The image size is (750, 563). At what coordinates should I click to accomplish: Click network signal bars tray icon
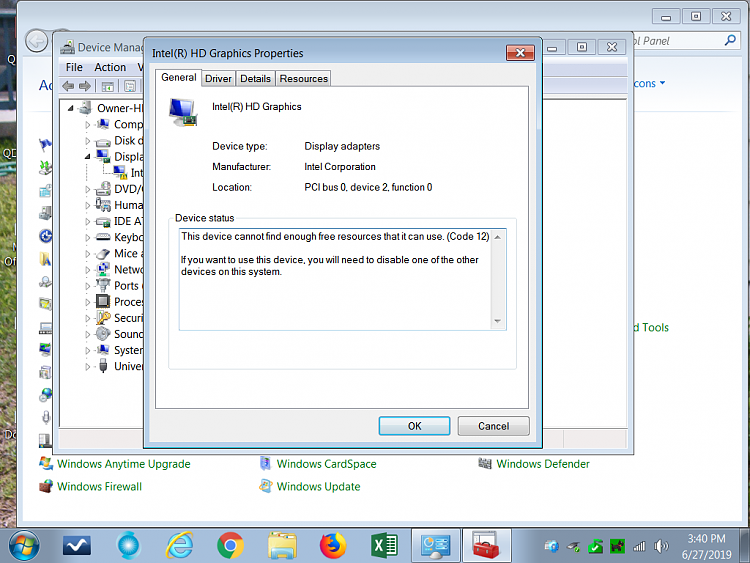(640, 546)
